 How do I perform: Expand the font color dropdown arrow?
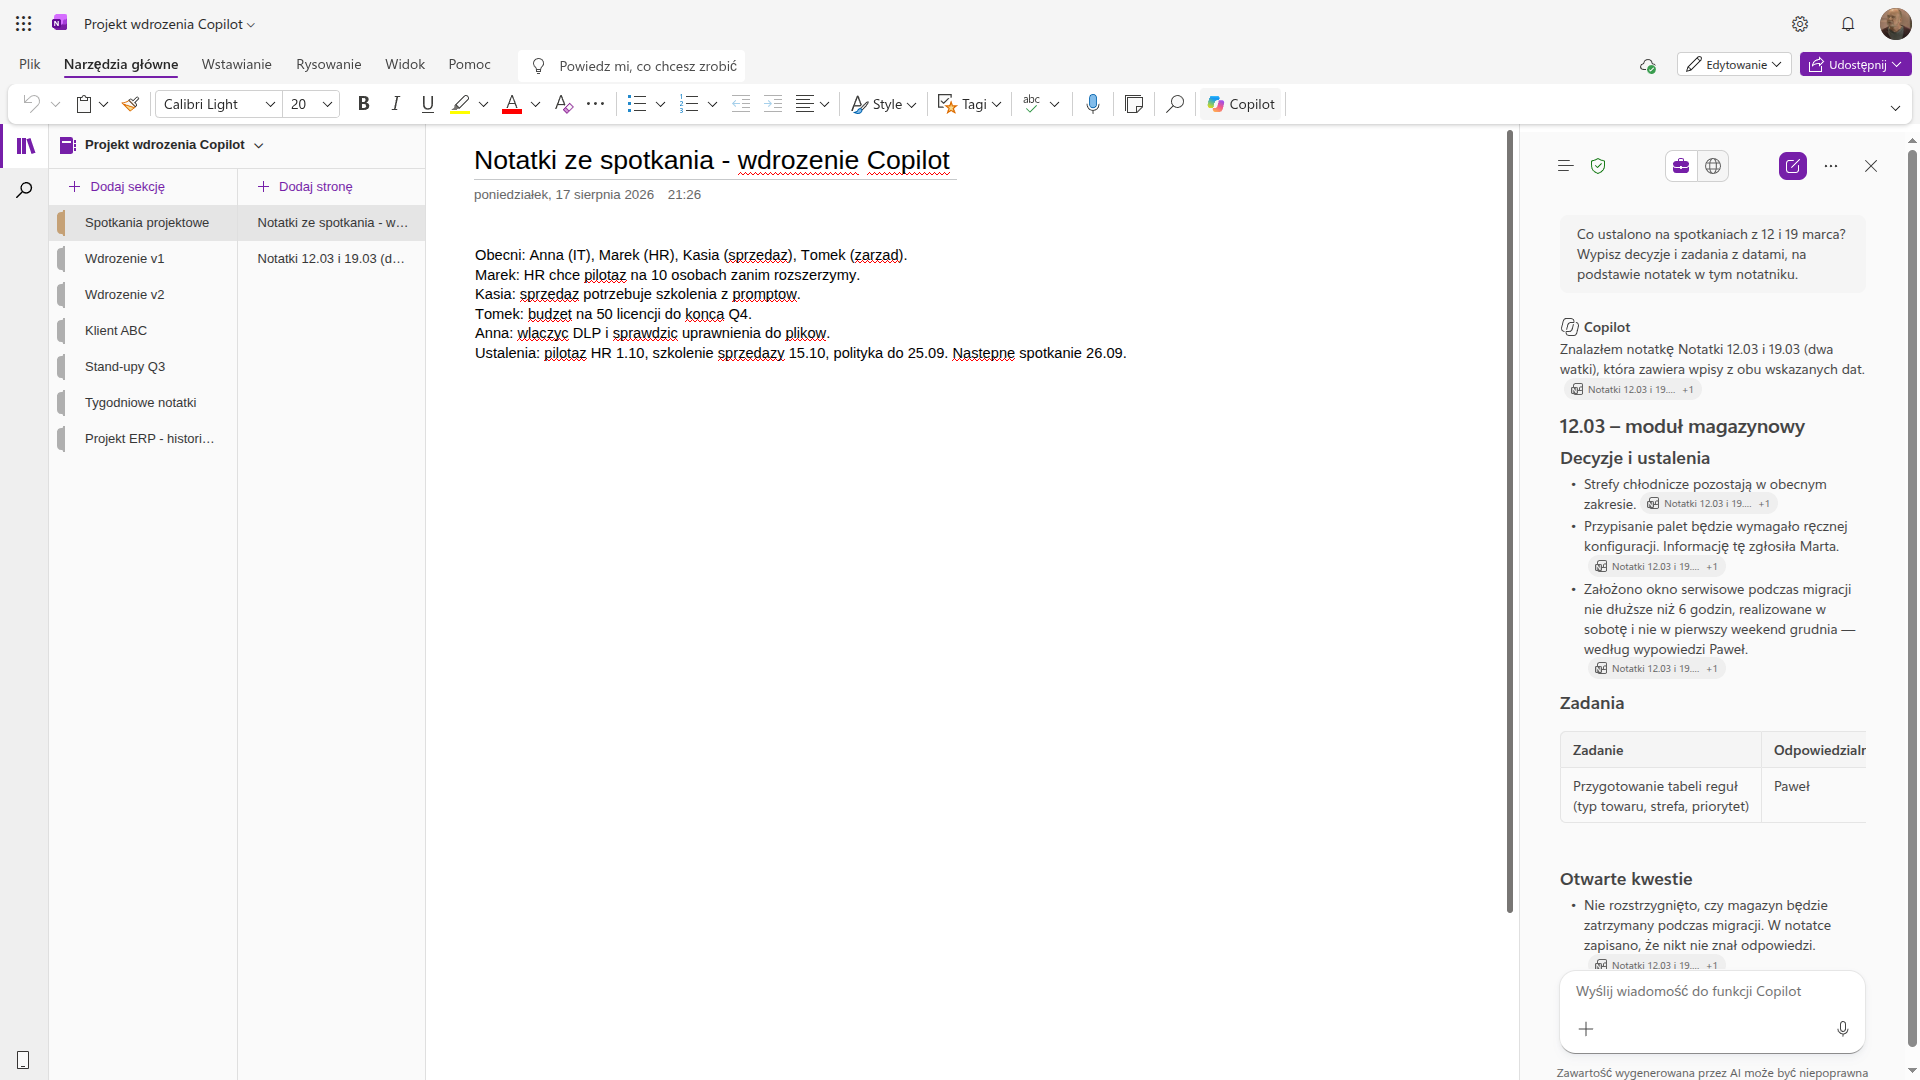536,104
